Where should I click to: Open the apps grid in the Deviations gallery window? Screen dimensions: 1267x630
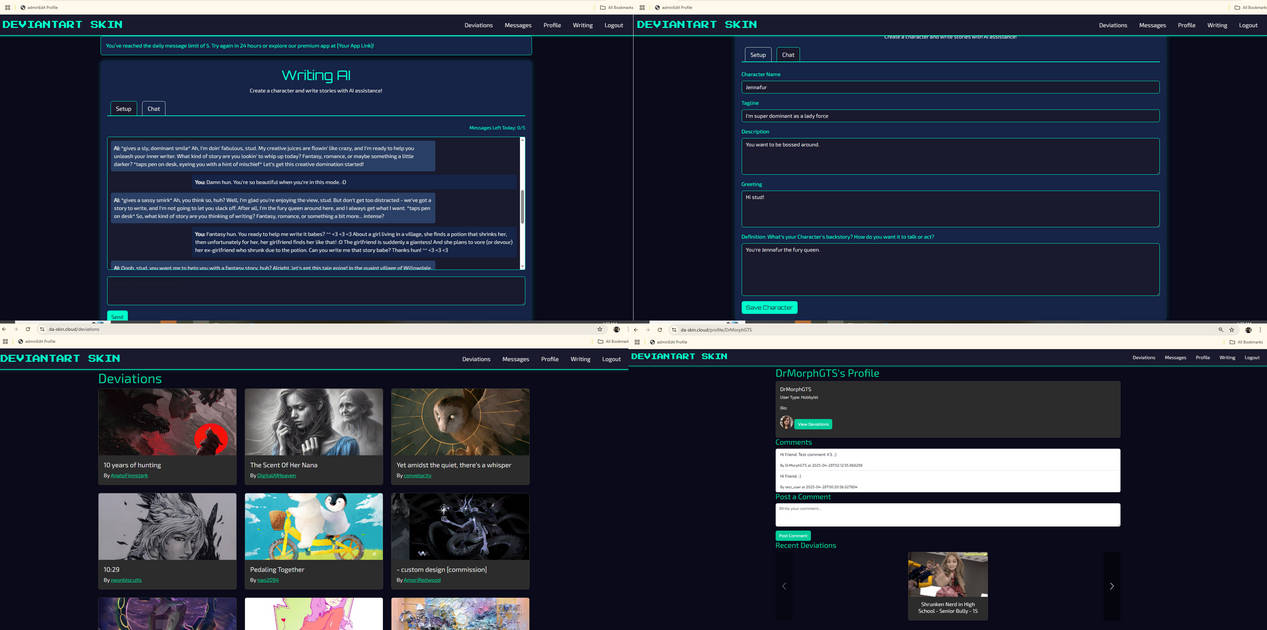pyautogui.click(x=5, y=341)
